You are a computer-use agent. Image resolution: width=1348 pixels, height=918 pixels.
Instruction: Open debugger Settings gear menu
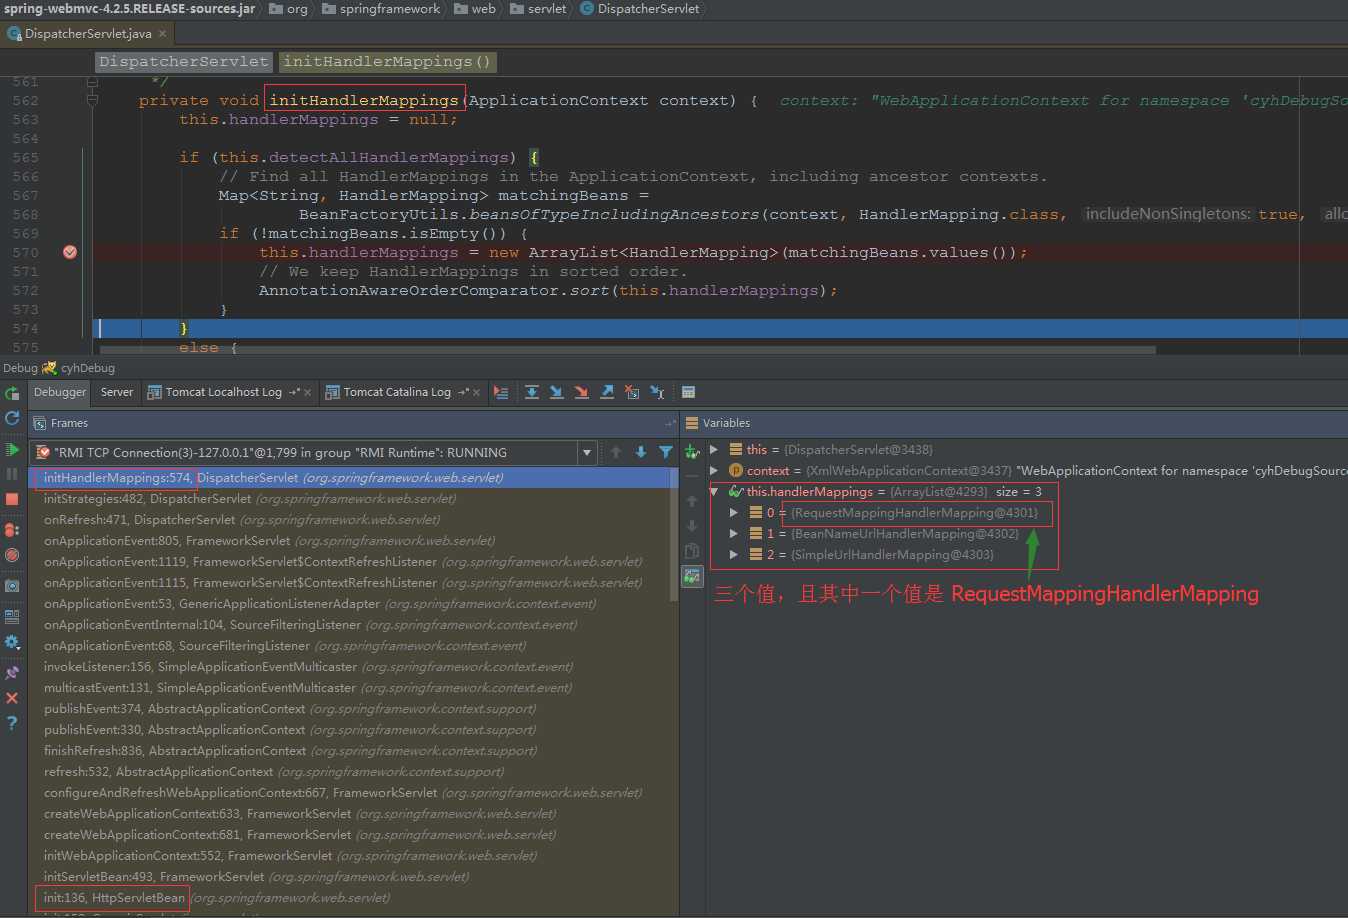tap(12, 642)
